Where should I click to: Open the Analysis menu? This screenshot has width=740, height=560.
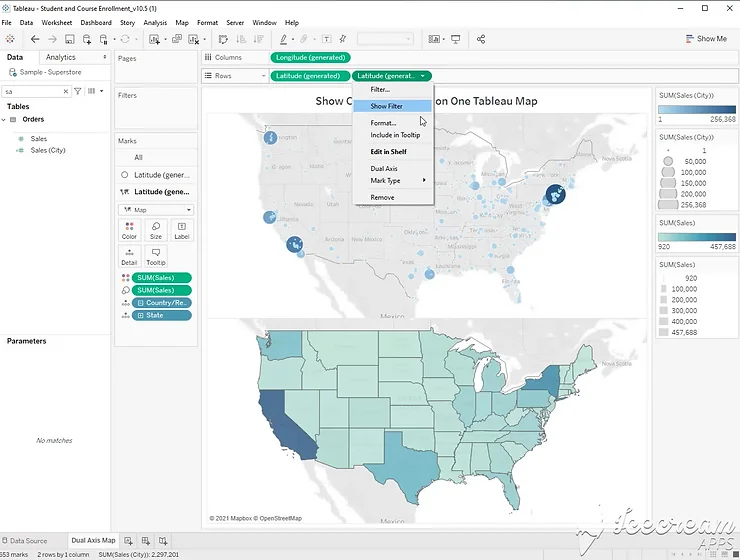pos(155,23)
